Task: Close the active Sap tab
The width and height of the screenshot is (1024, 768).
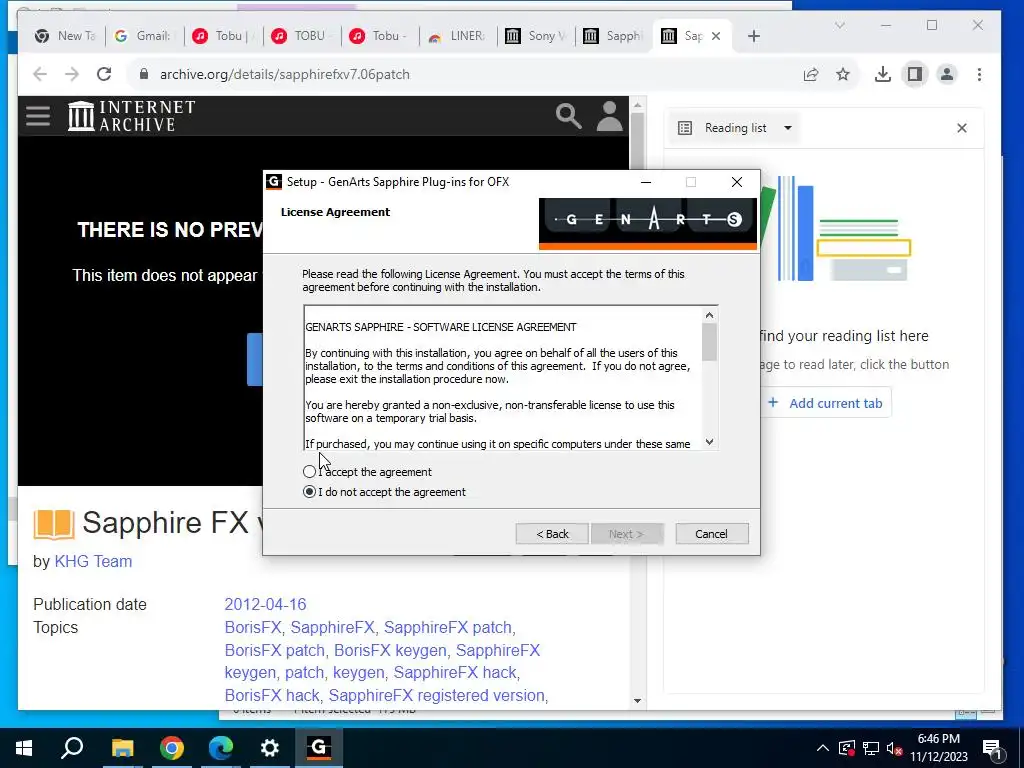Action: [x=716, y=36]
